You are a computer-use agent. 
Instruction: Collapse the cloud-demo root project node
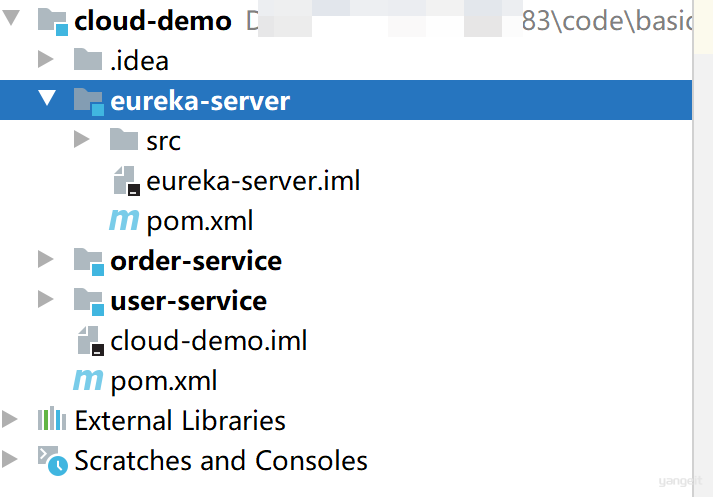[x=10, y=17]
